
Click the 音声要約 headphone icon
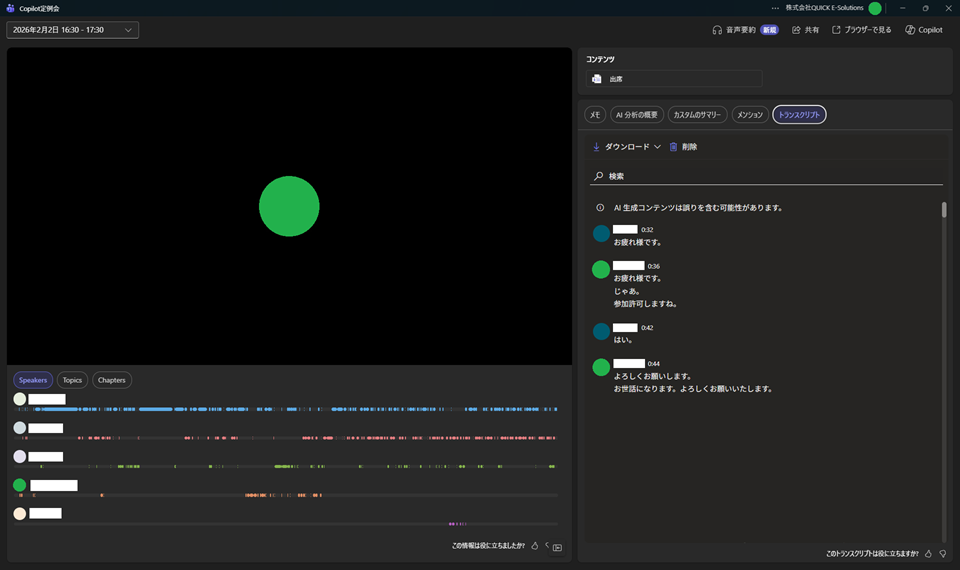coord(717,30)
